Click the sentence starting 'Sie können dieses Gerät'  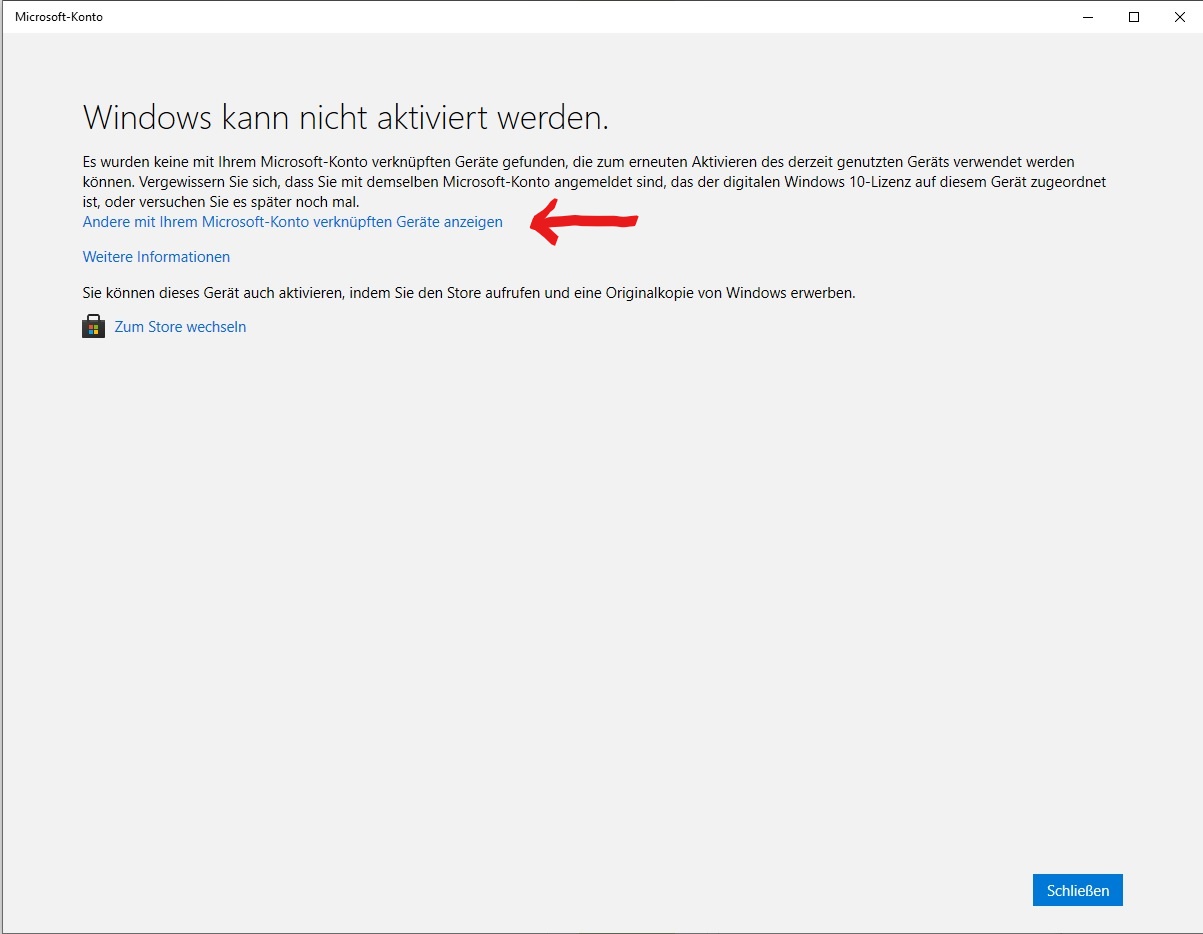469,293
